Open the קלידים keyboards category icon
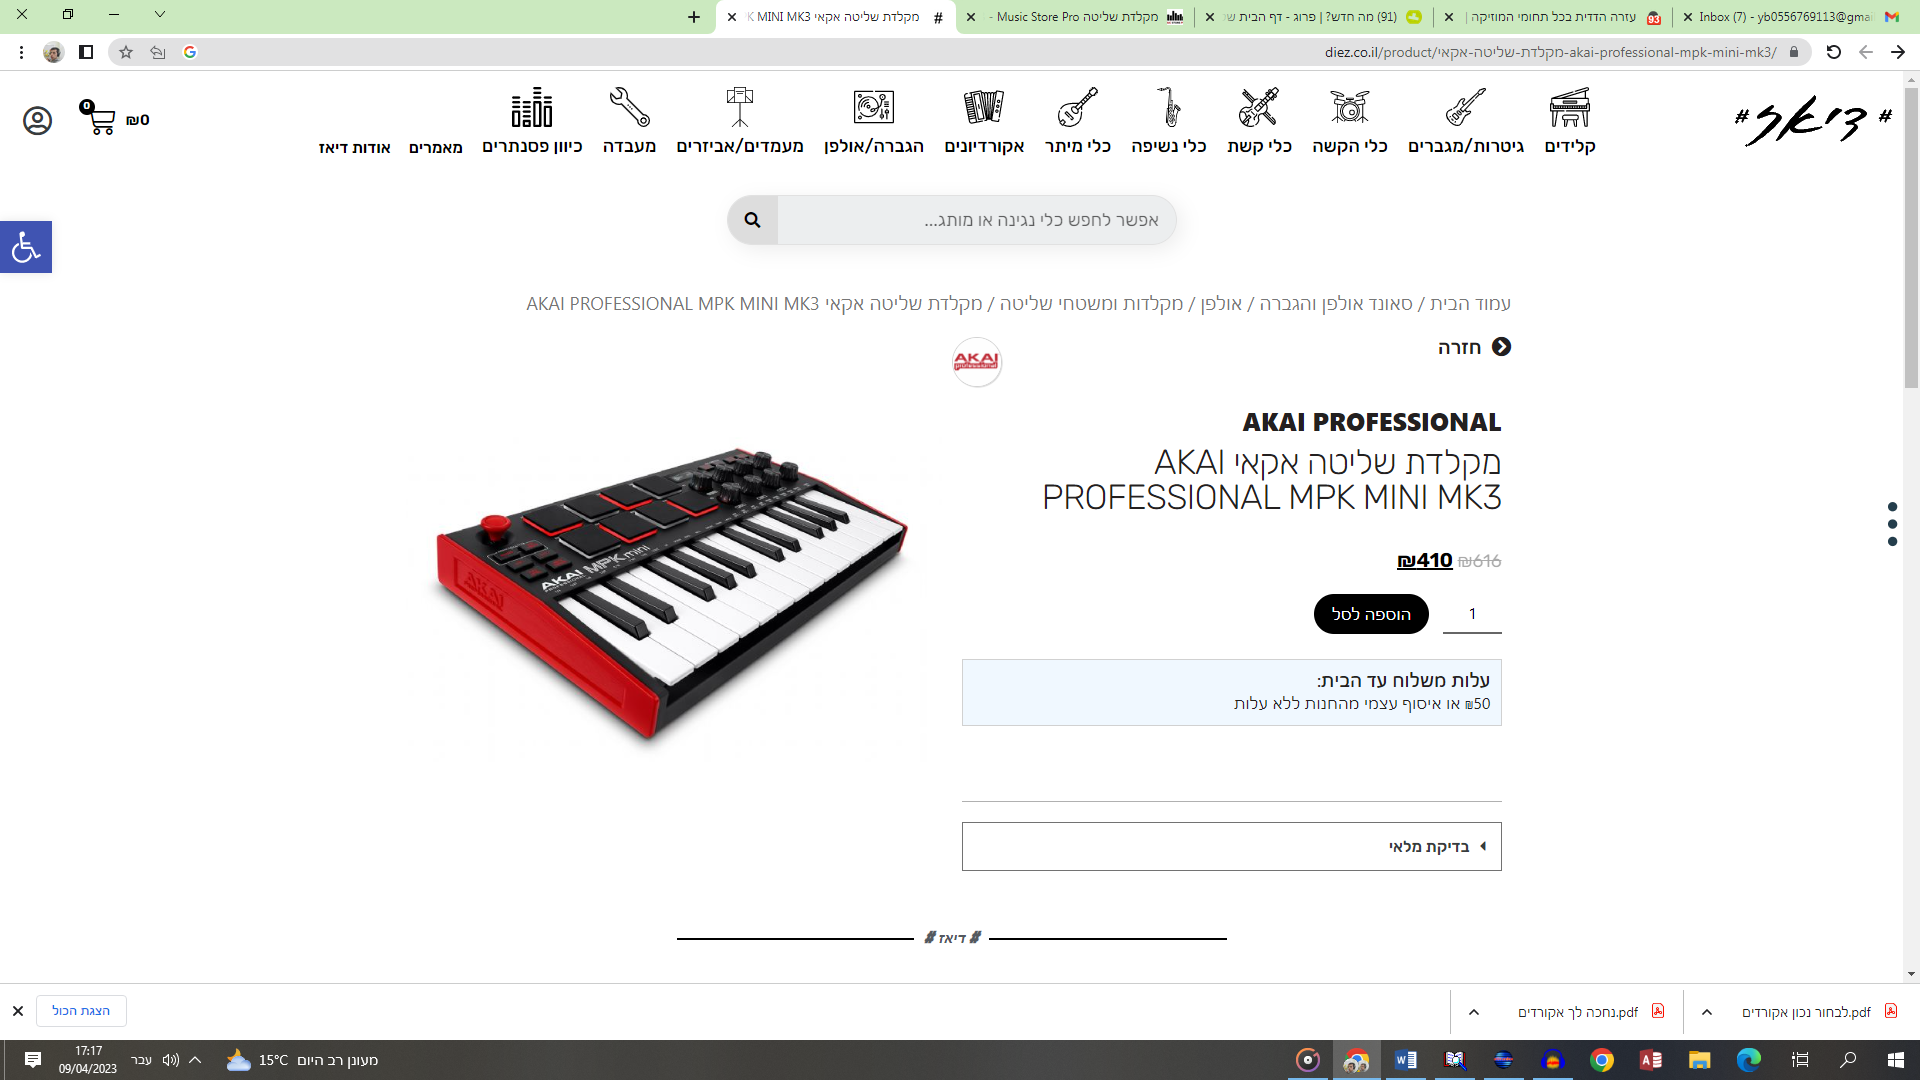Viewport: 1920px width, 1080px height. tap(1569, 107)
